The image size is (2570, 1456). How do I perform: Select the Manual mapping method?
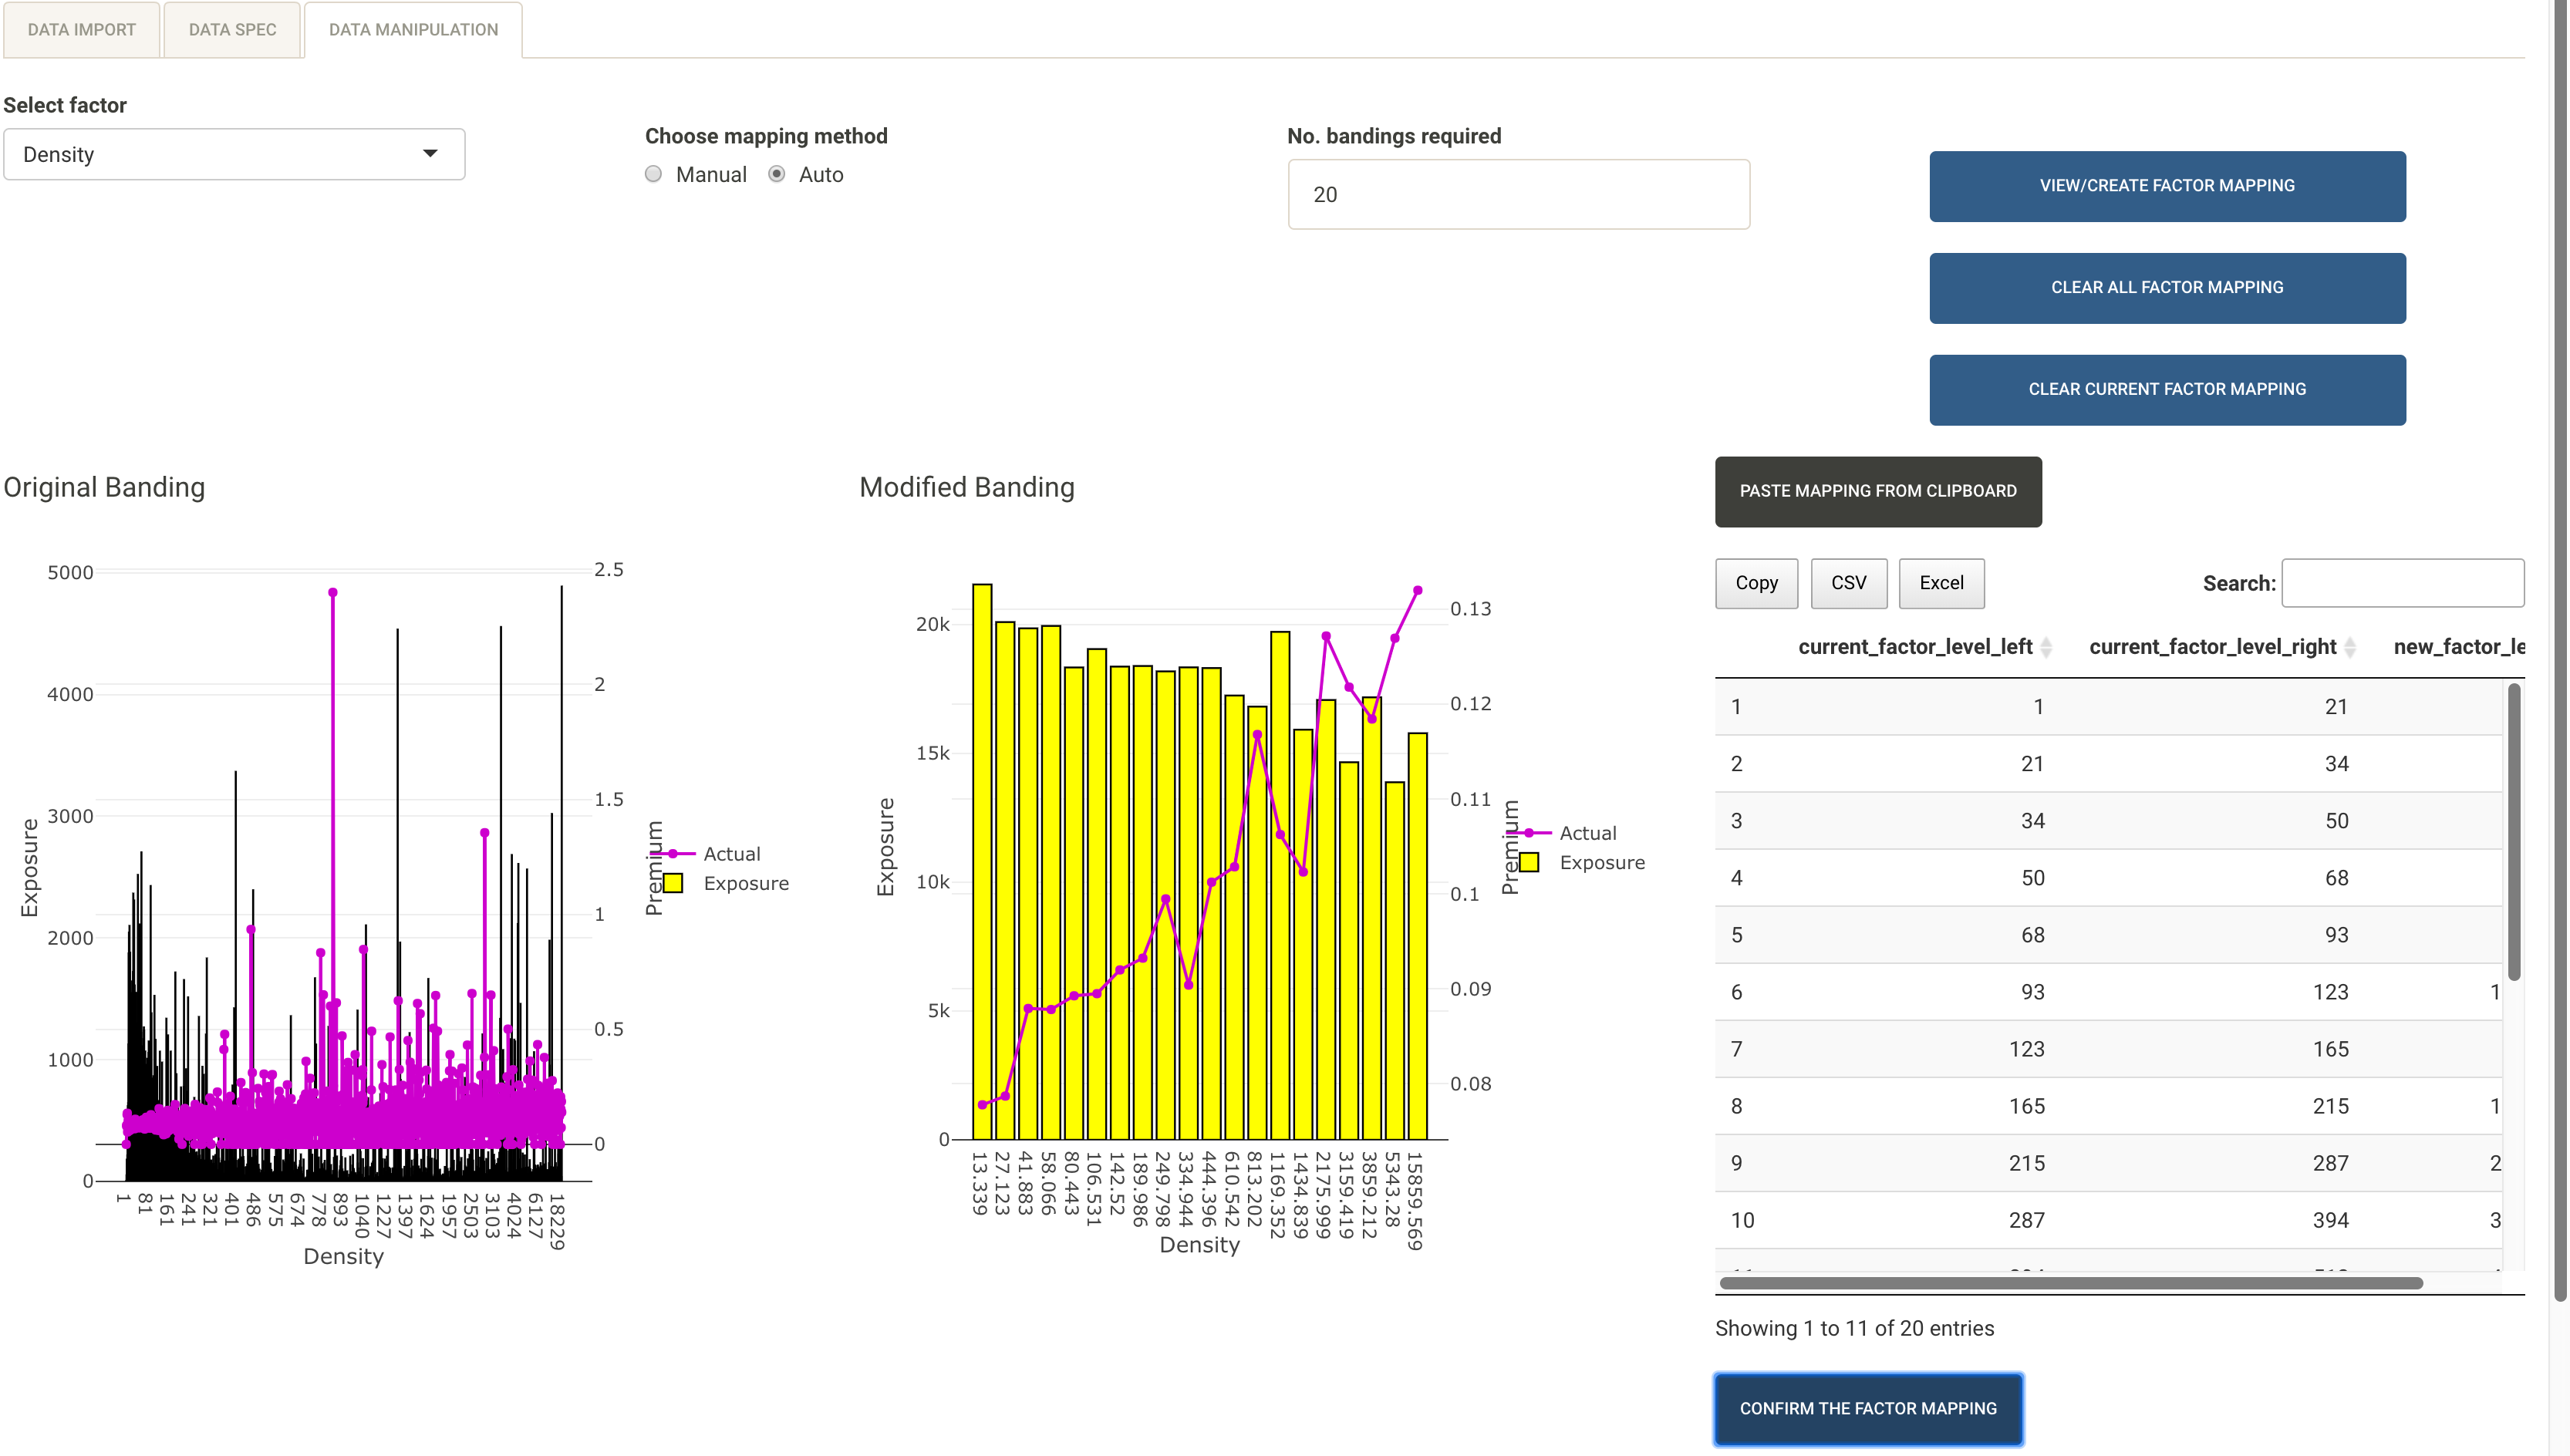click(653, 174)
